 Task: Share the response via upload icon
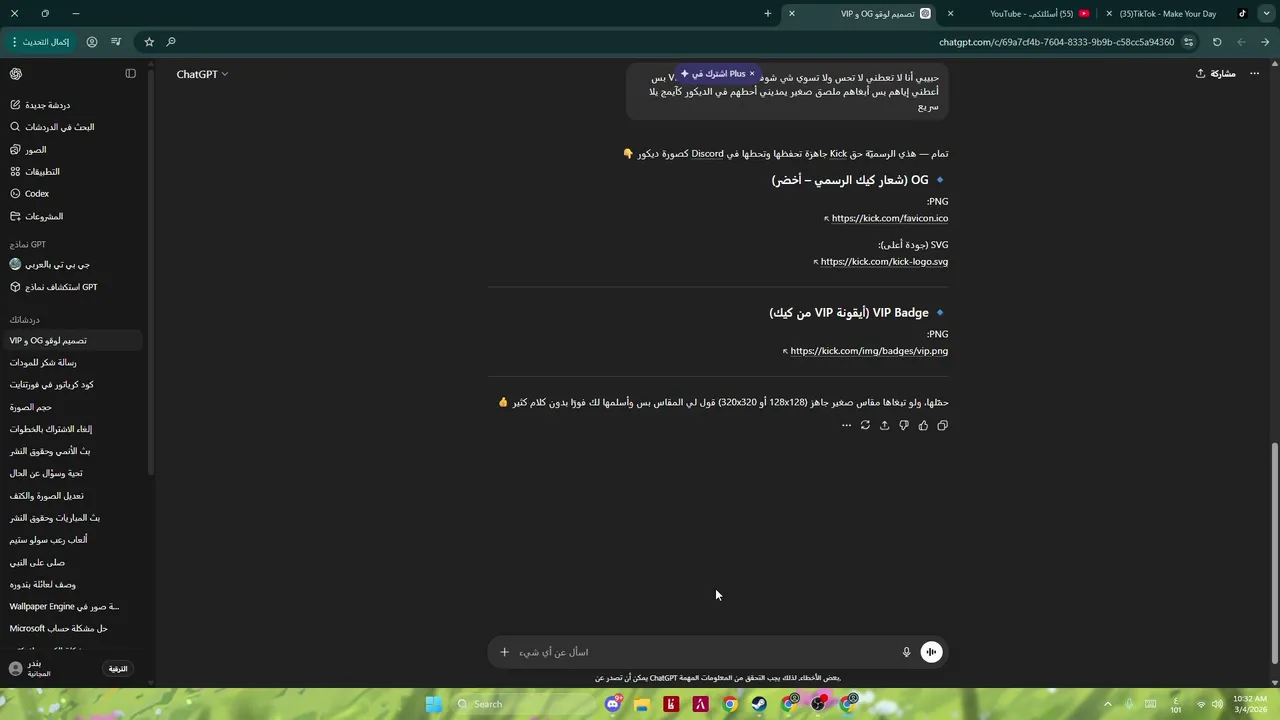pos(884,425)
